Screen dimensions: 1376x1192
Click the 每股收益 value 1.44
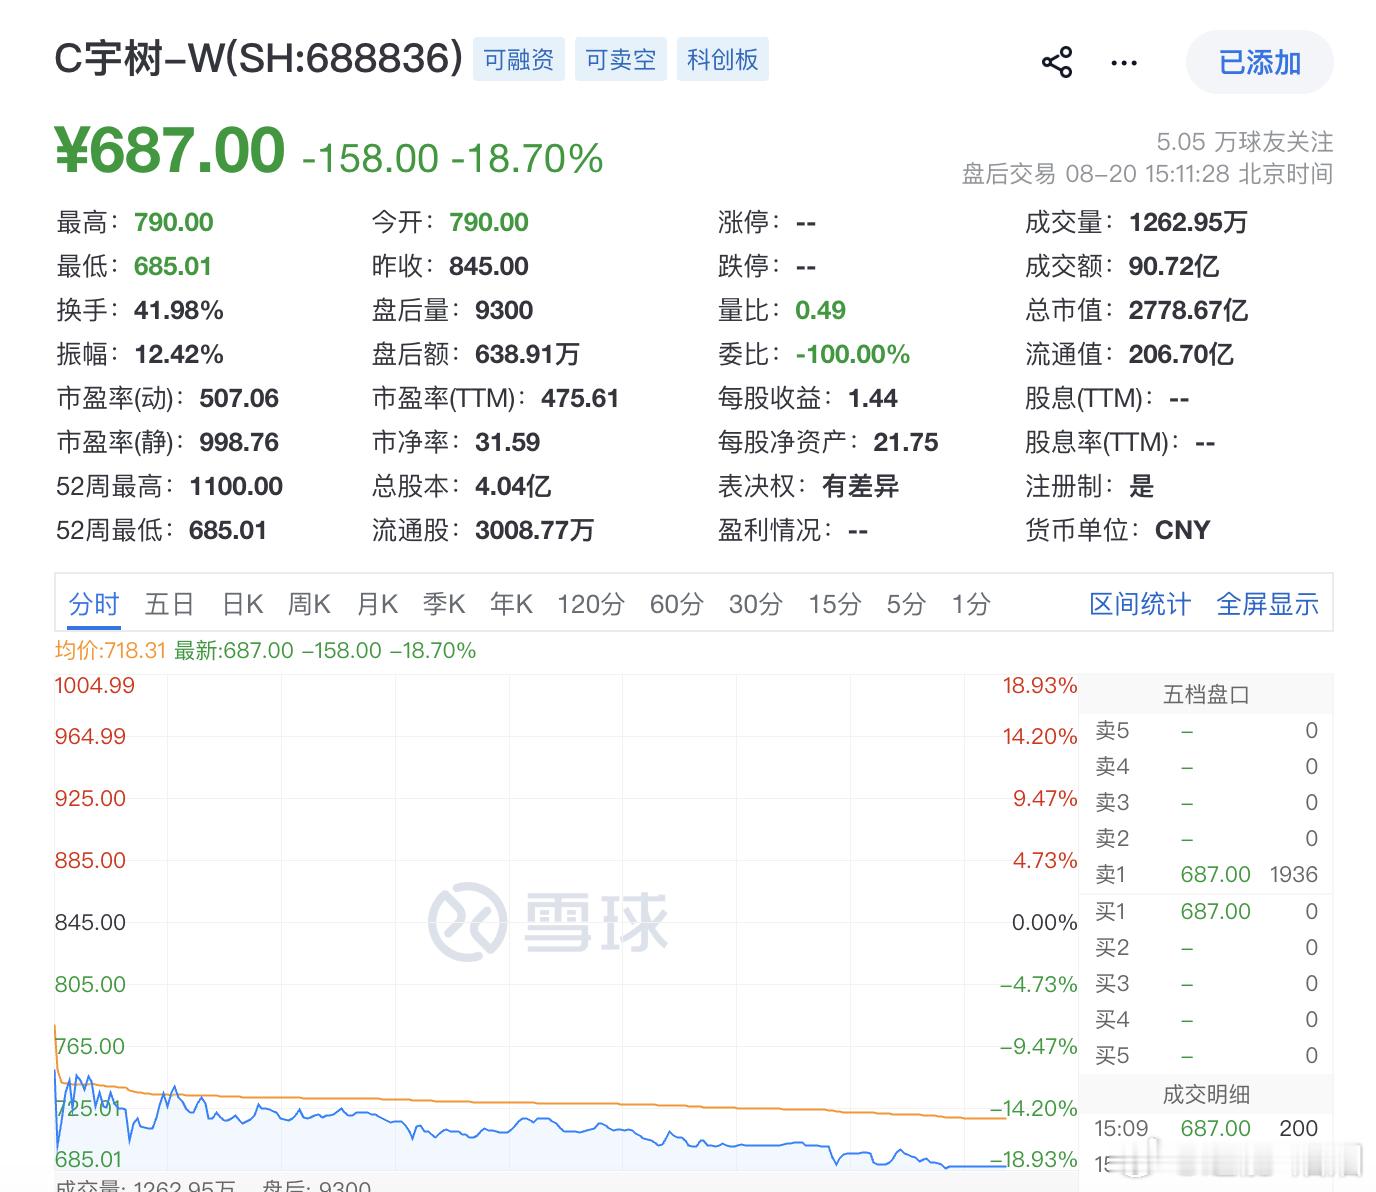point(873,398)
